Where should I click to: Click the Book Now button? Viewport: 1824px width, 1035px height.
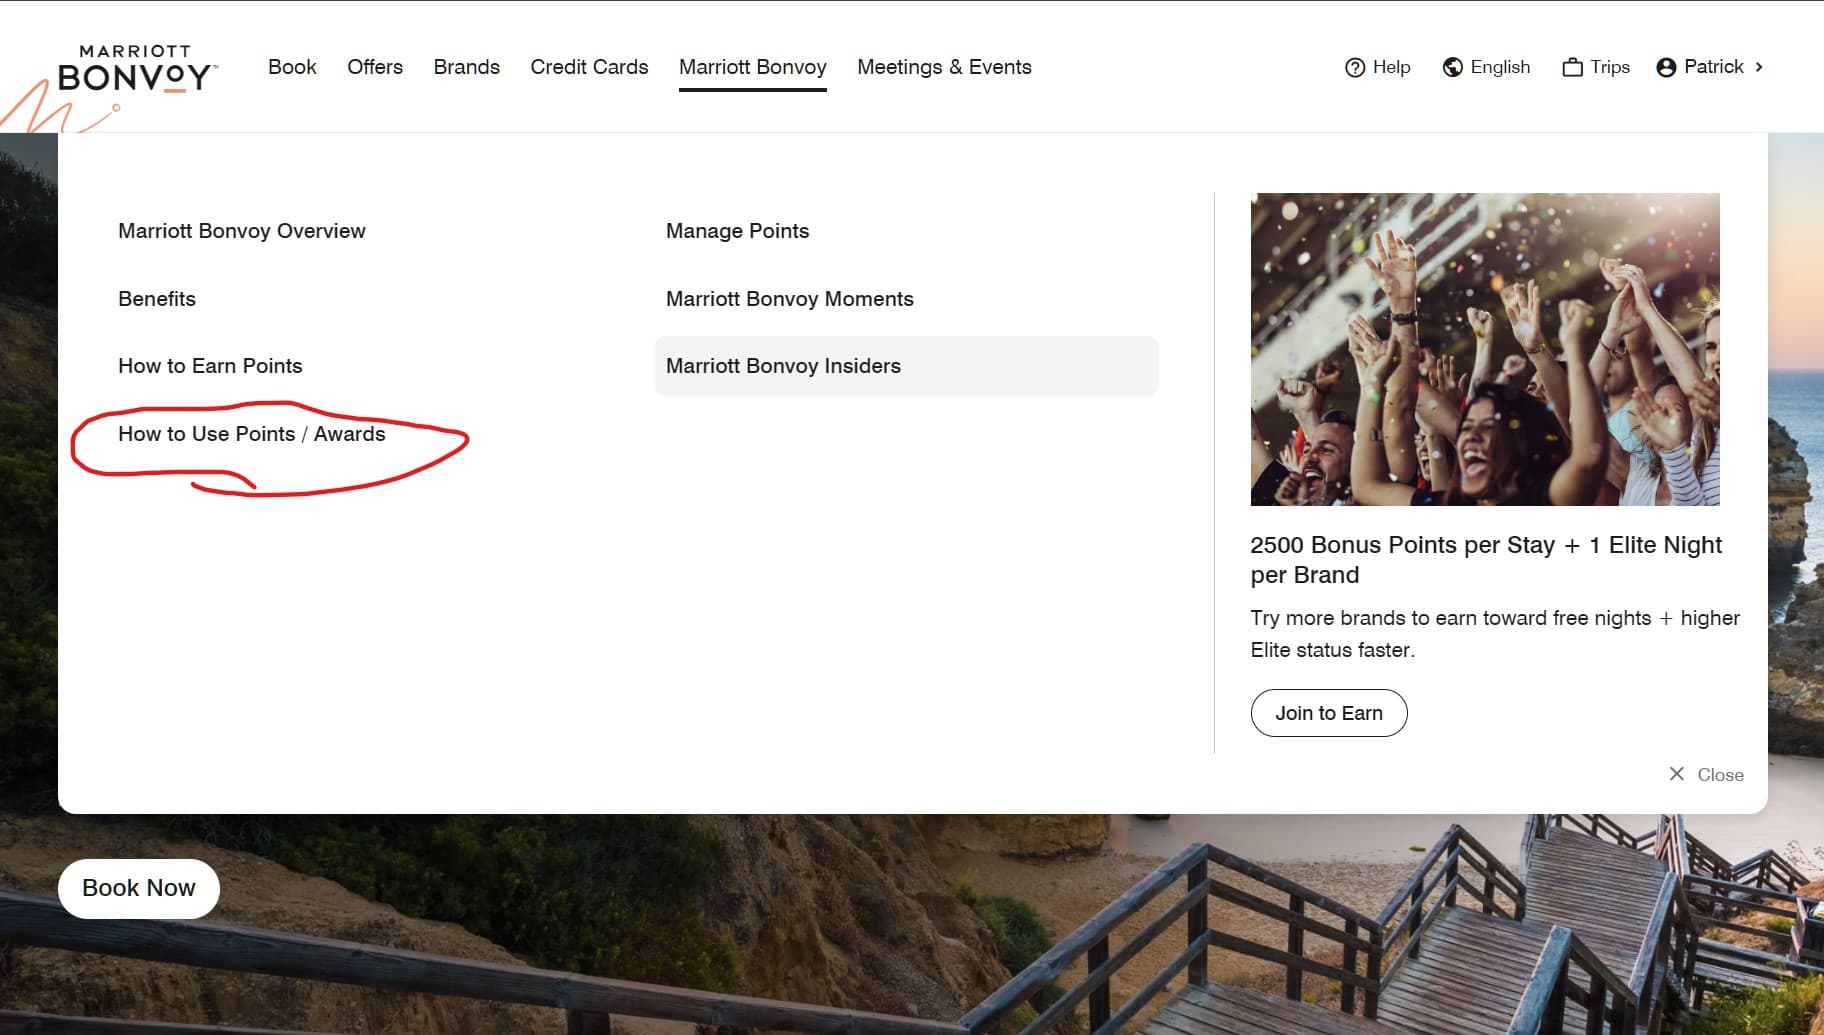coord(139,888)
